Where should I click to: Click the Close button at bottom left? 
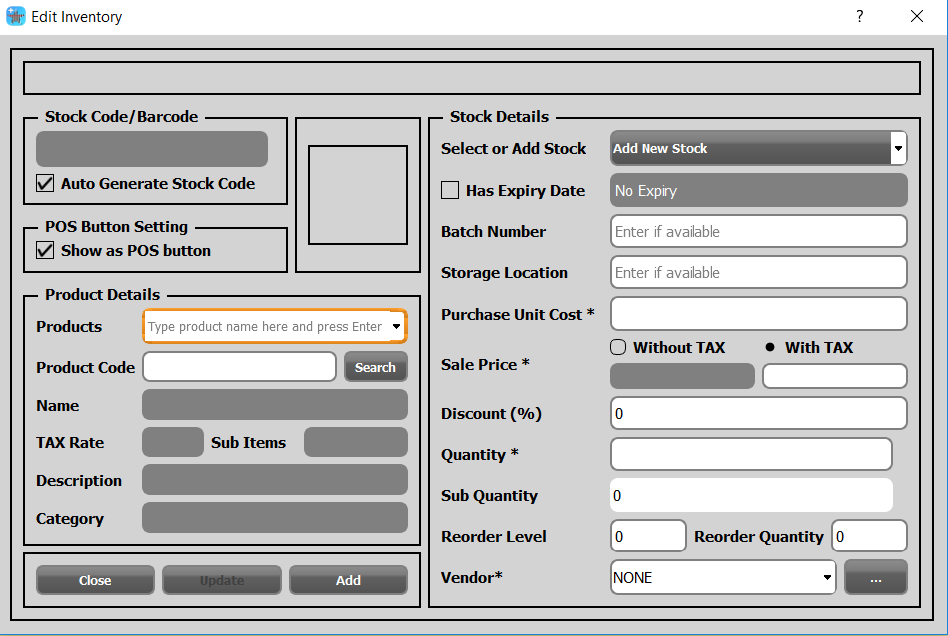point(95,580)
